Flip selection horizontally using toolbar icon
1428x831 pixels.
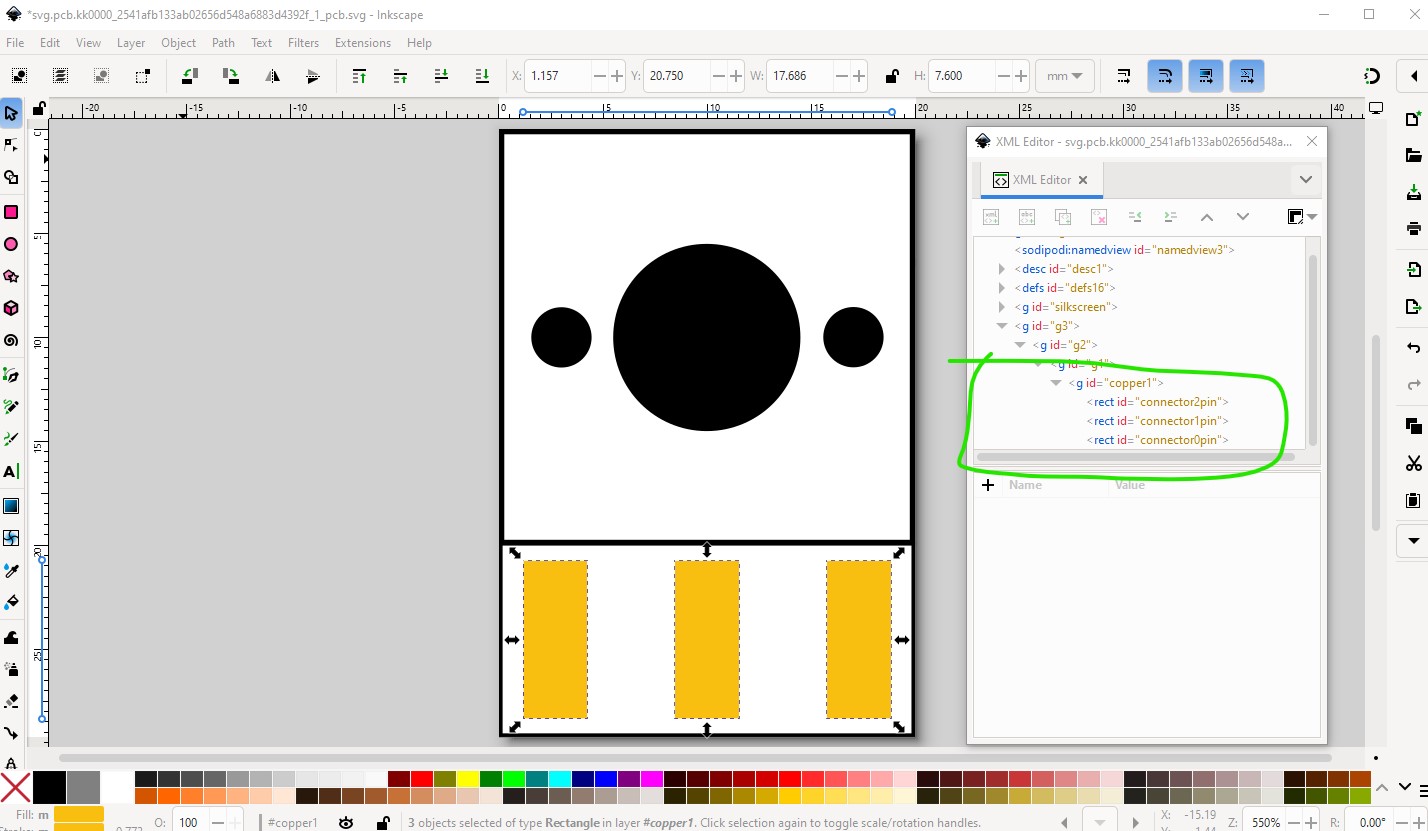tap(272, 76)
